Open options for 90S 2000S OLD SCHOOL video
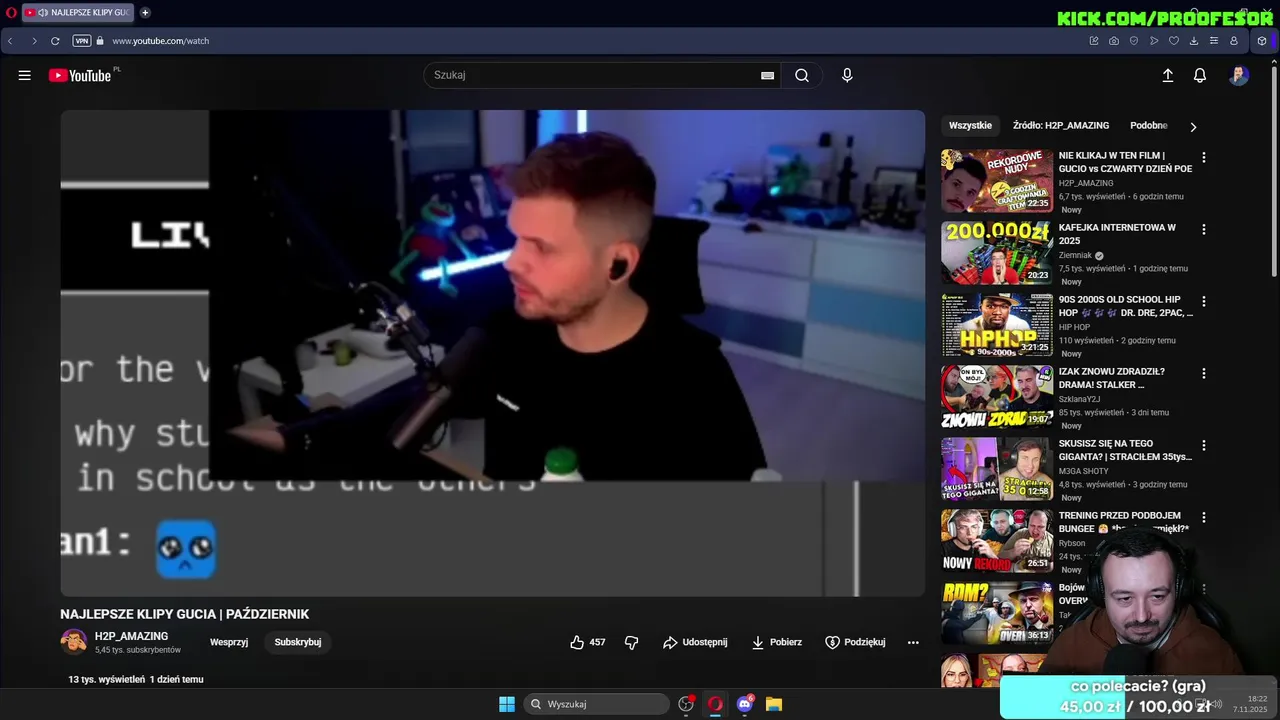This screenshot has height=720, width=1280. pyautogui.click(x=1204, y=302)
